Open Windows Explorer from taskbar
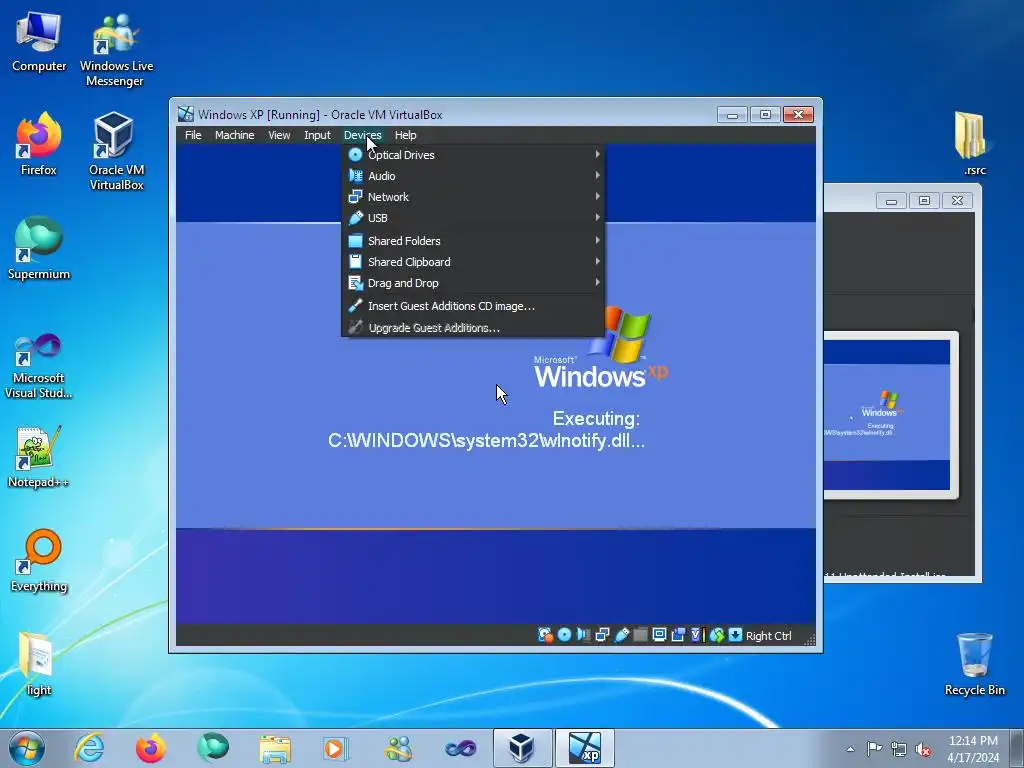This screenshot has height=768, width=1024. point(275,748)
